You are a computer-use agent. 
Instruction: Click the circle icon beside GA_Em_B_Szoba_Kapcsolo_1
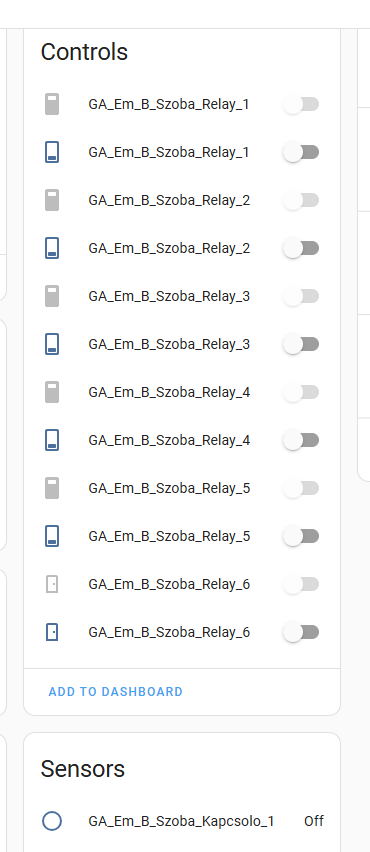tap(52, 821)
